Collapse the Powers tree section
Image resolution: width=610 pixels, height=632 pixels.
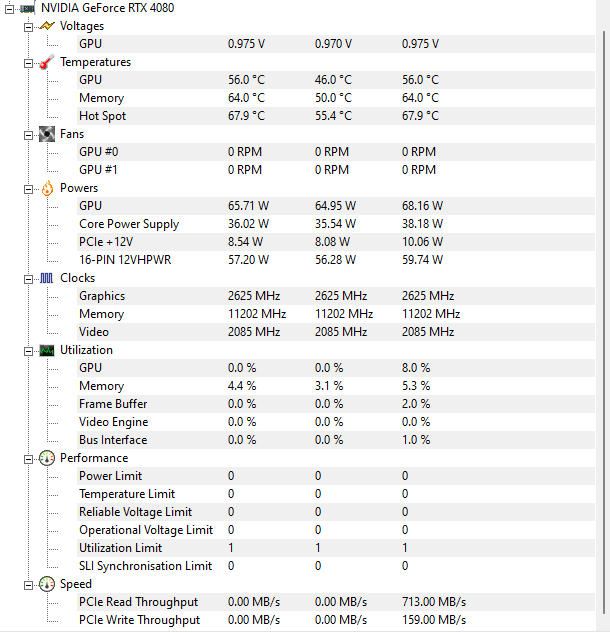coord(29,188)
